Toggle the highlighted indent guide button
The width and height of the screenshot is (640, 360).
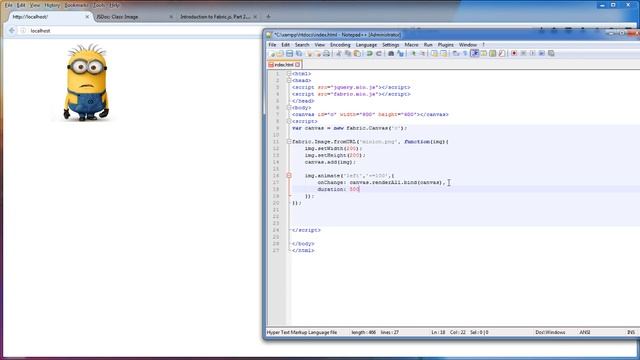(x=474, y=53)
